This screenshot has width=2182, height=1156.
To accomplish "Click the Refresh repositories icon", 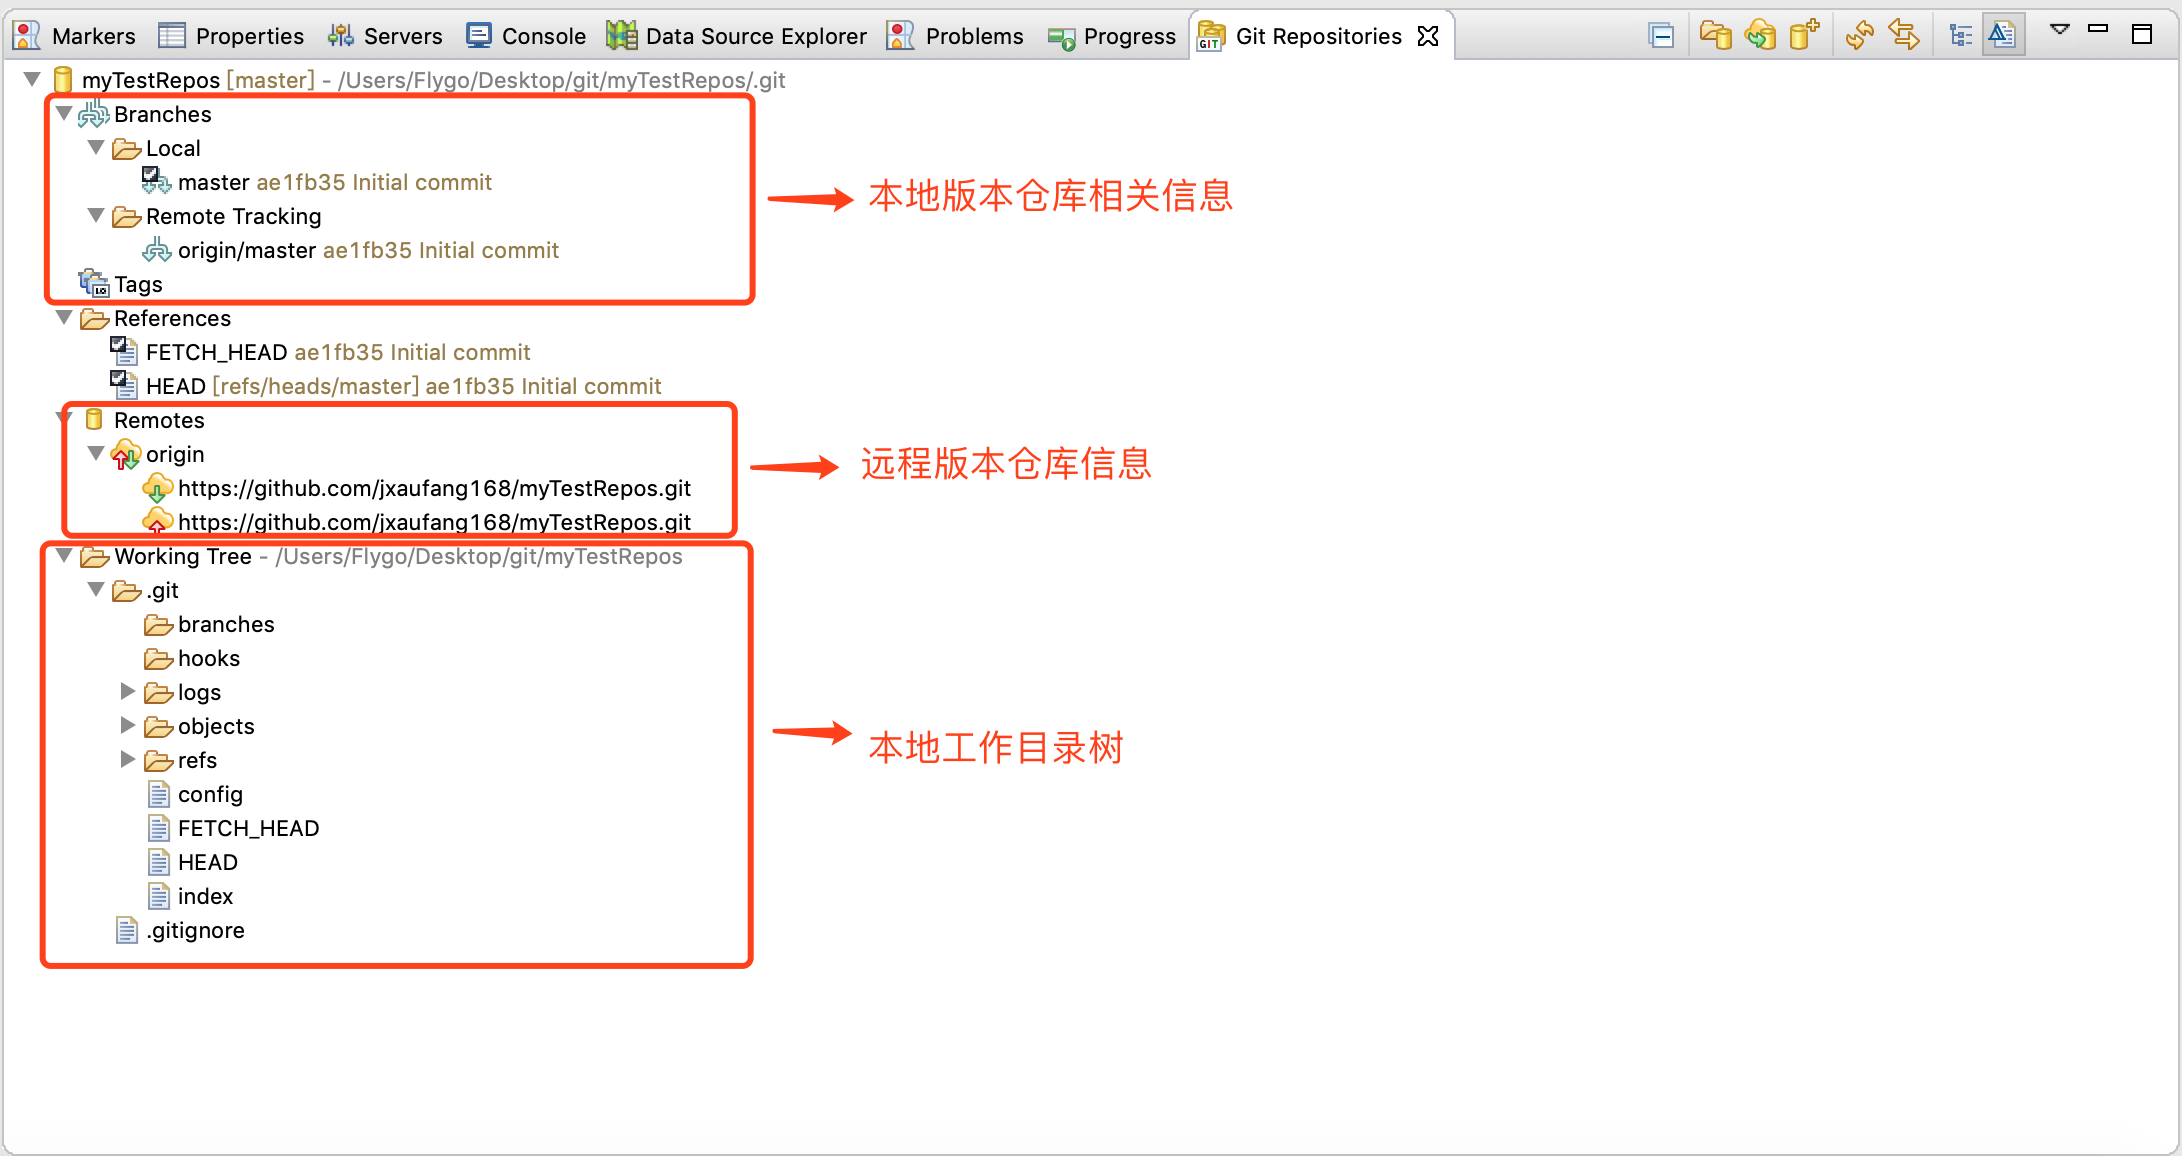I will click(x=1860, y=36).
